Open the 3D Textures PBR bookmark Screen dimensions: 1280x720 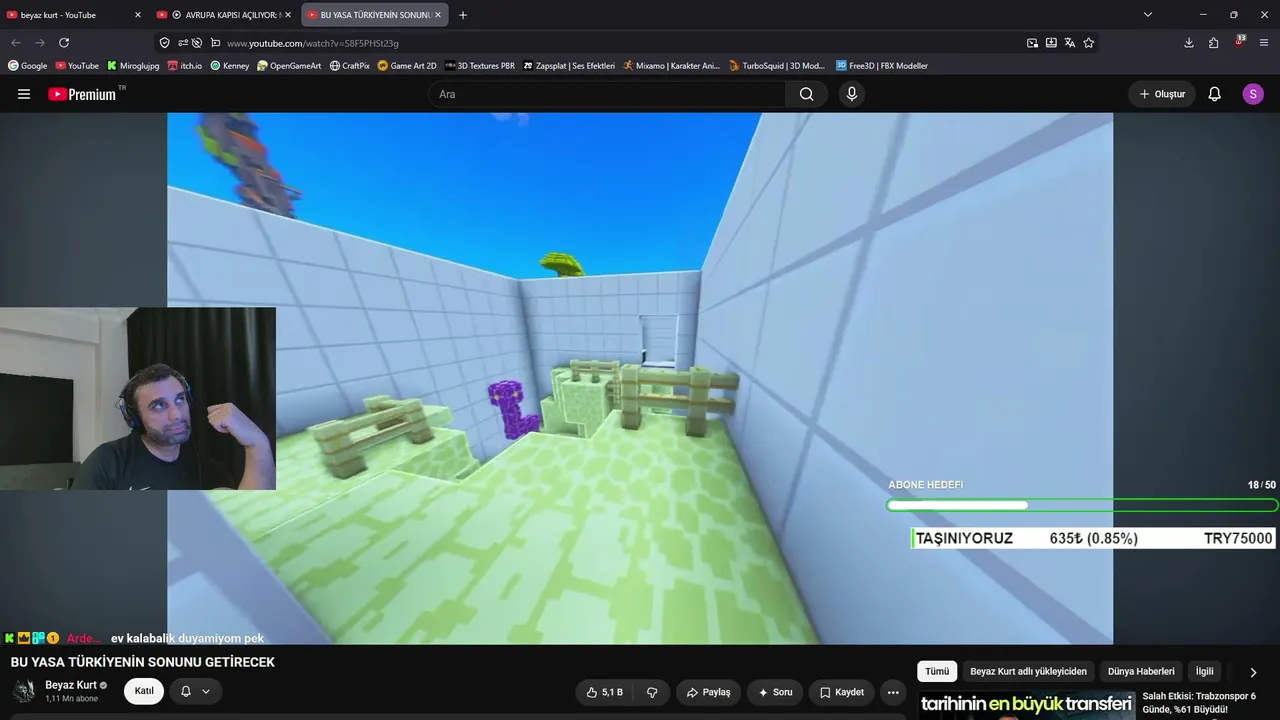click(480, 66)
